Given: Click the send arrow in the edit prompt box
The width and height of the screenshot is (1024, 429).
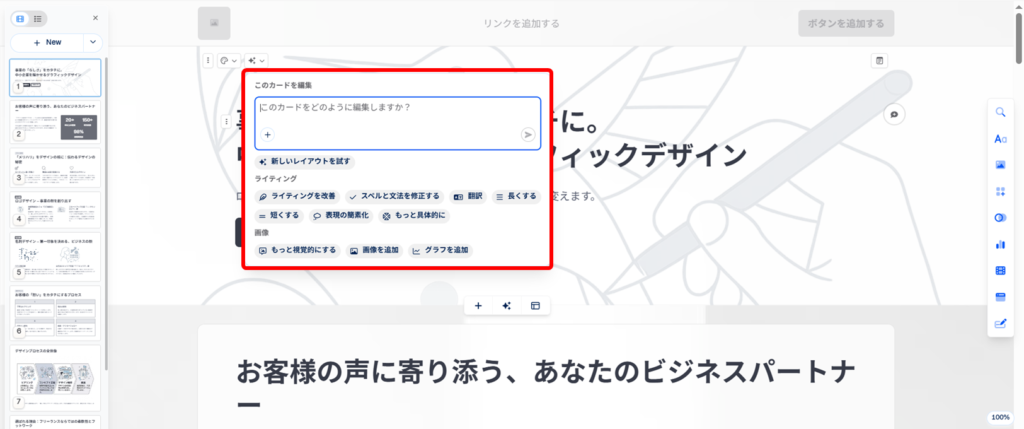Looking at the screenshot, I should point(527,134).
